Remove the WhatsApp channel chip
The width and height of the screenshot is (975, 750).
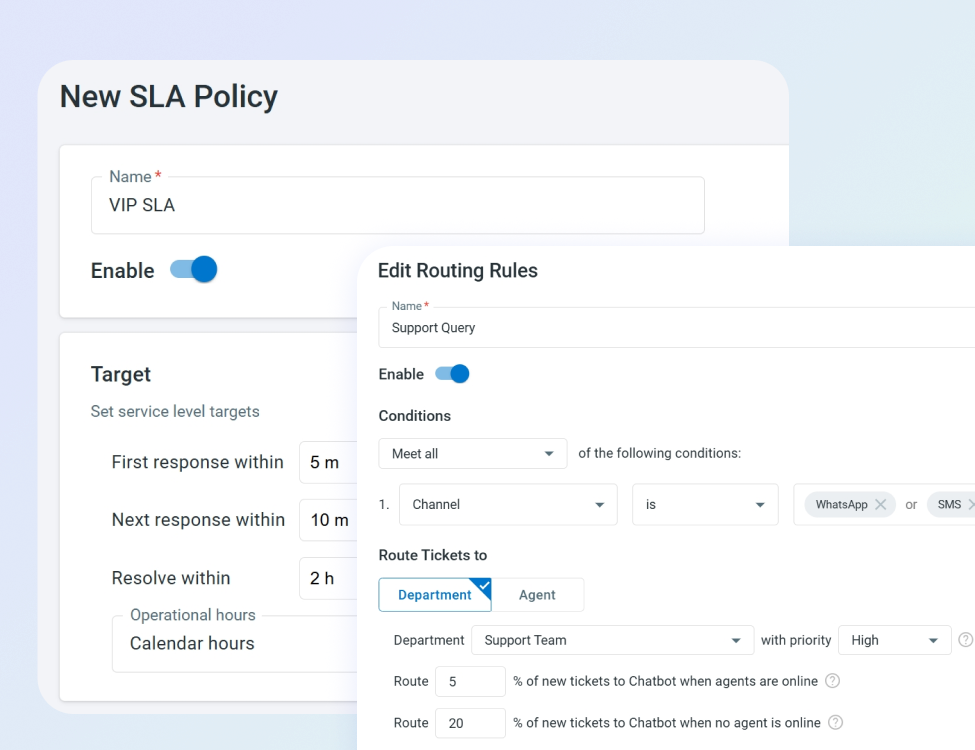[x=880, y=505]
